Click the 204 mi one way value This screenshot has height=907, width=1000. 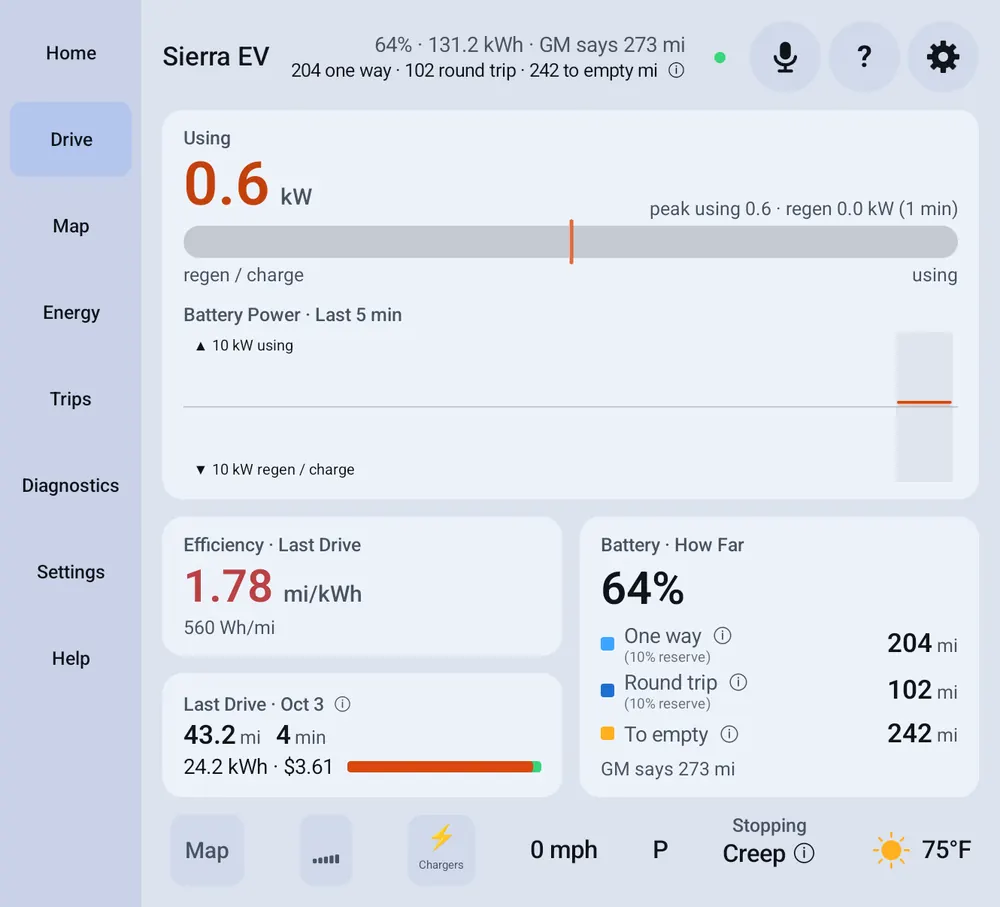pyautogui.click(x=922, y=643)
